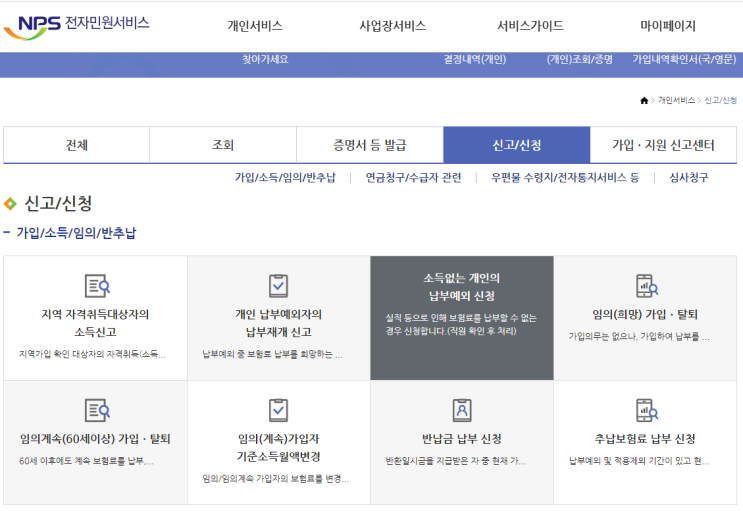743x511 pixels.
Task: Click the 임의(계속)가입자 기준소득월액변경 clipboard icon
Action: (x=279, y=410)
